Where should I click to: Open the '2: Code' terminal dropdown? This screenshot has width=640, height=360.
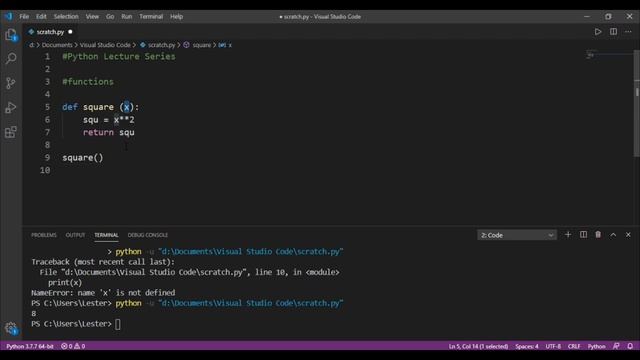click(517, 235)
